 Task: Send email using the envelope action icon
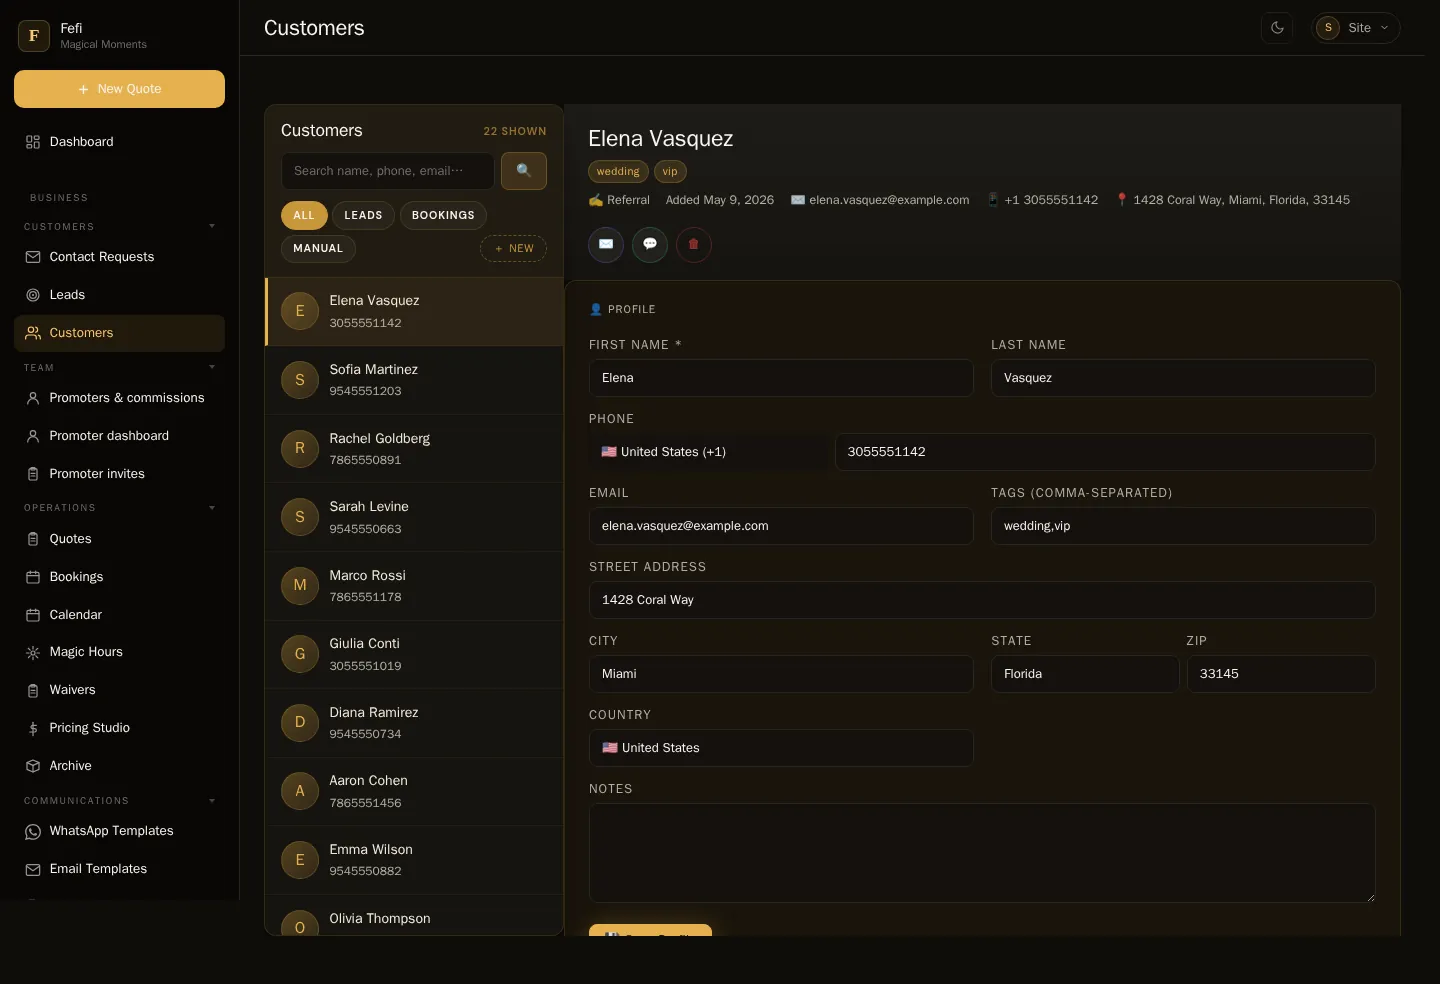[x=606, y=244]
